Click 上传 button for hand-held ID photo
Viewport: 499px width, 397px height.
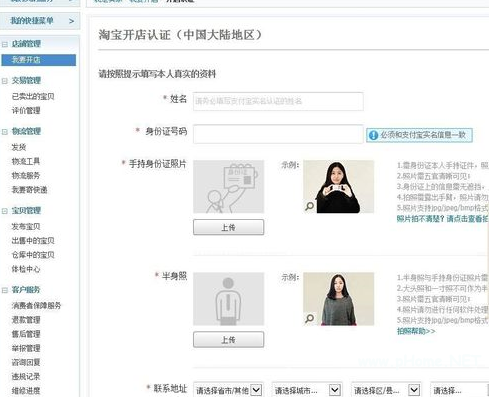[x=229, y=227]
